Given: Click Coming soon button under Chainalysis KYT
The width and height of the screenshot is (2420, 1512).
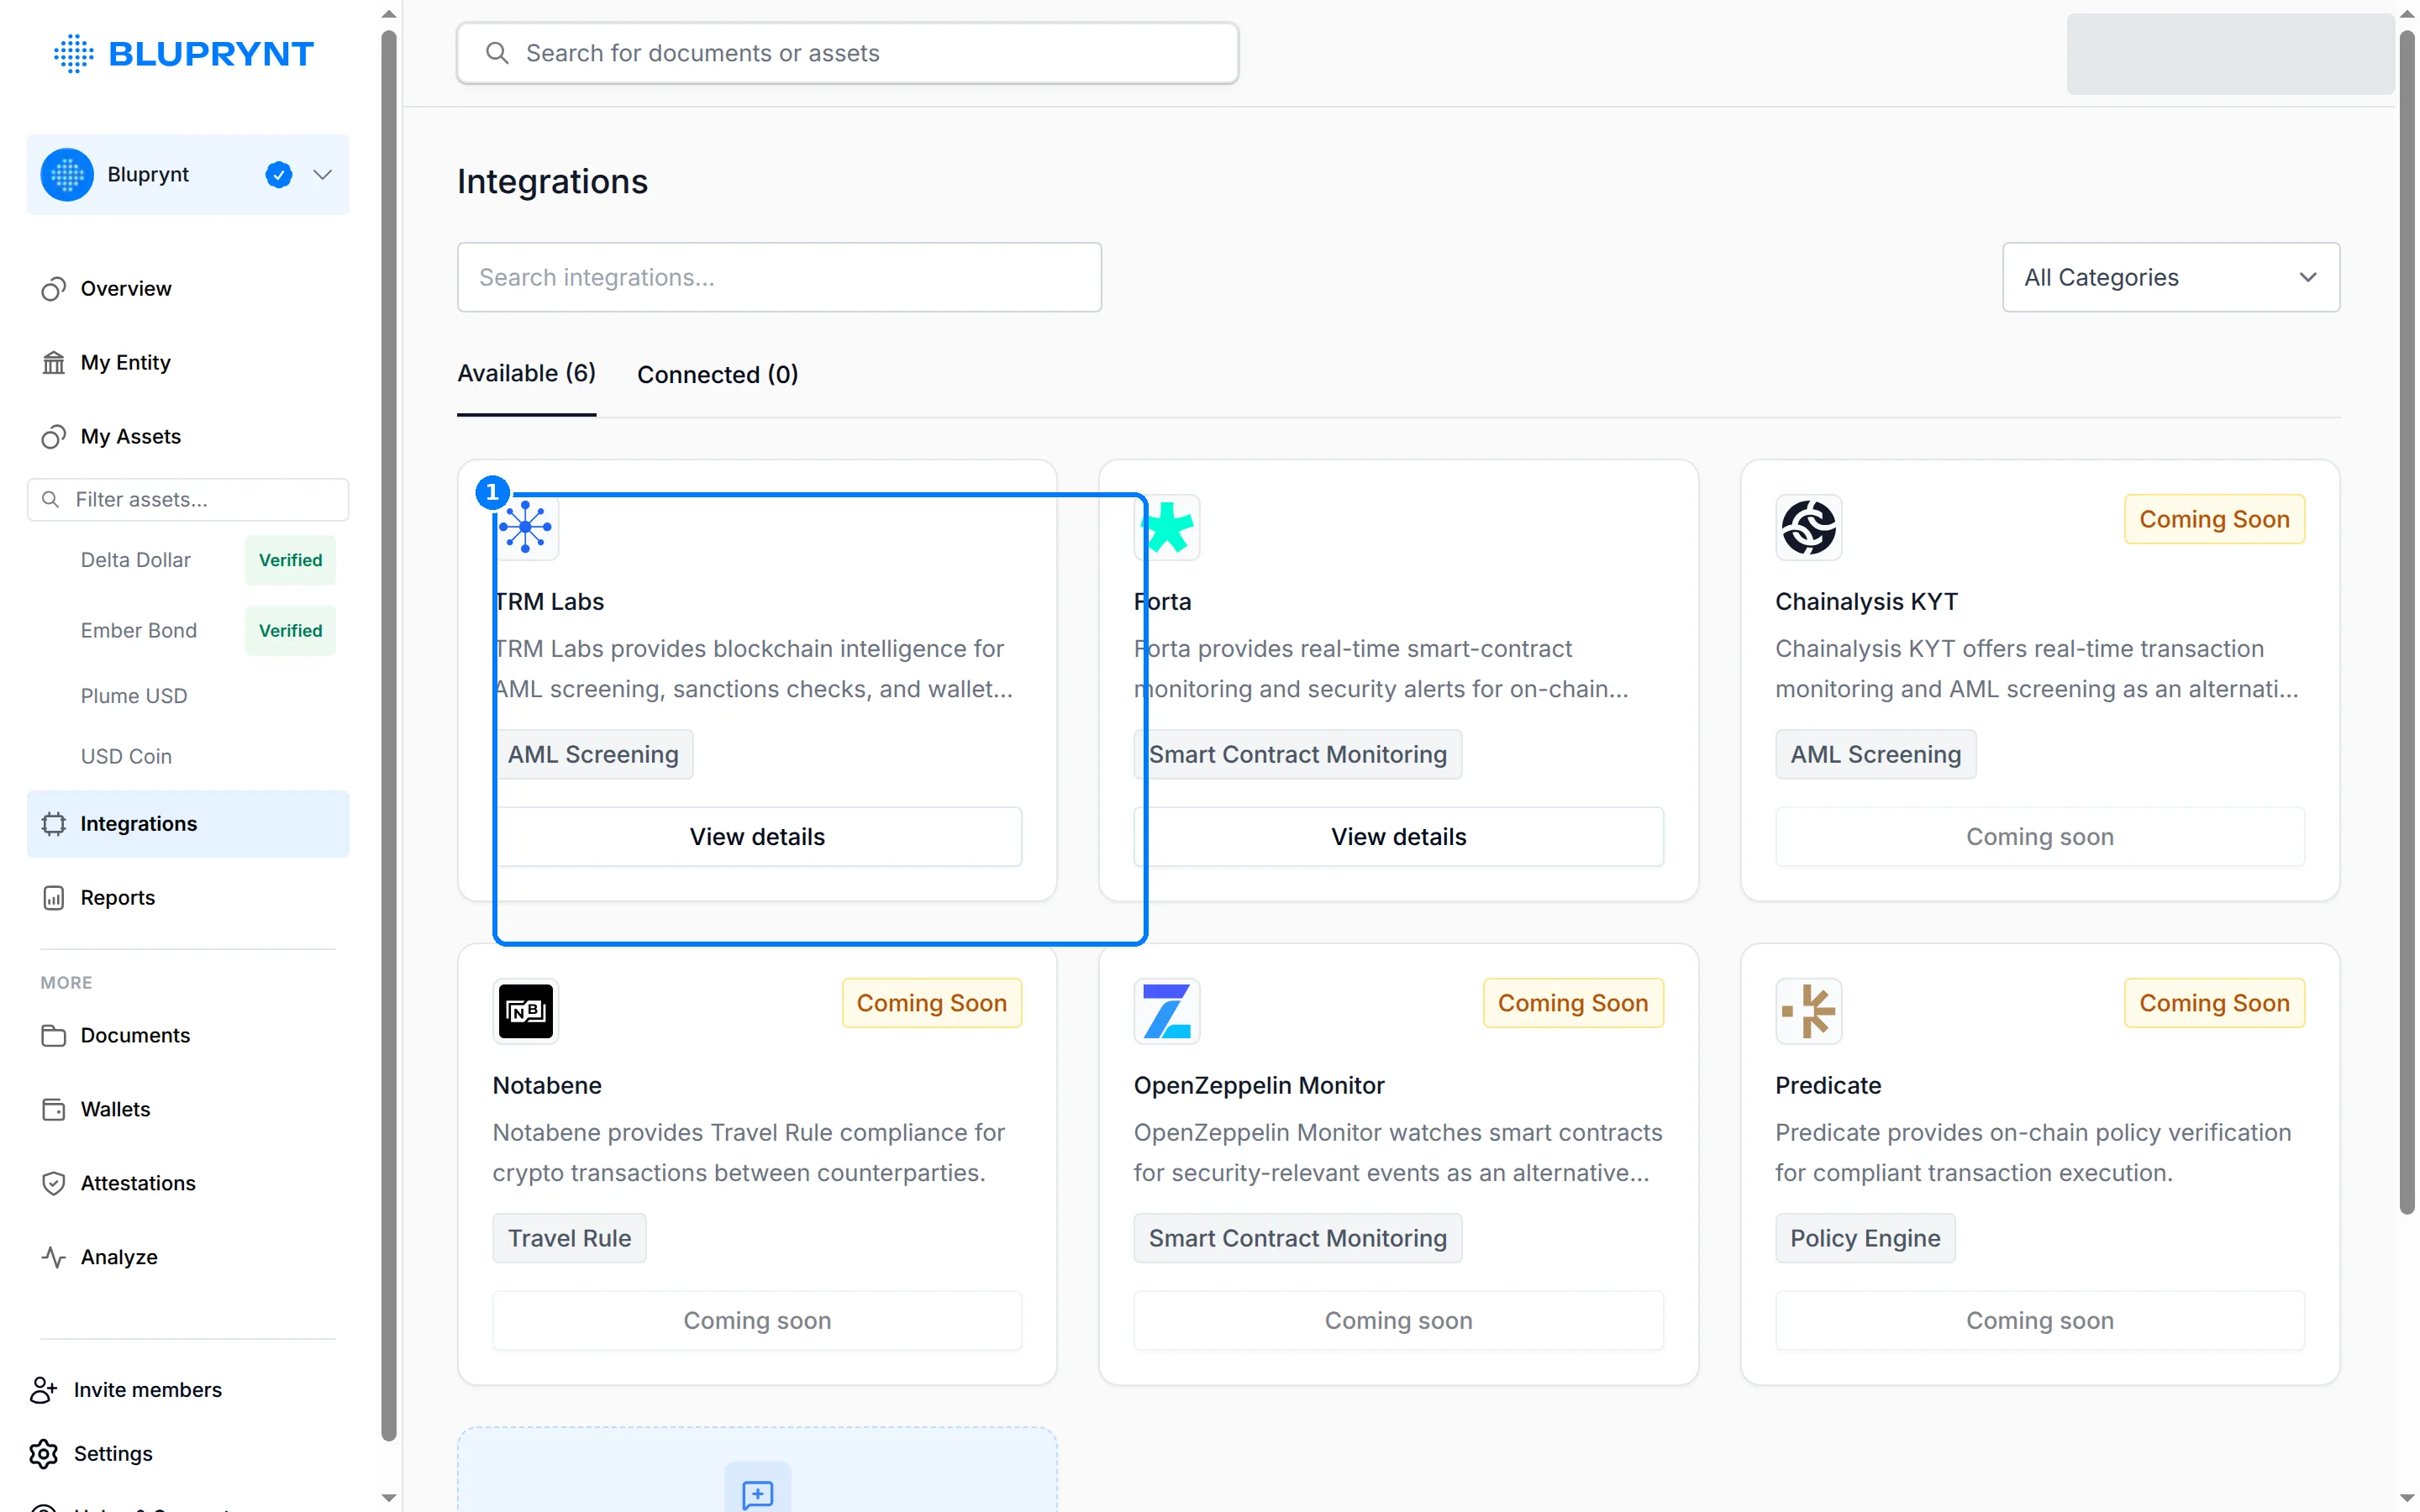Looking at the screenshot, I should pyautogui.click(x=2039, y=837).
